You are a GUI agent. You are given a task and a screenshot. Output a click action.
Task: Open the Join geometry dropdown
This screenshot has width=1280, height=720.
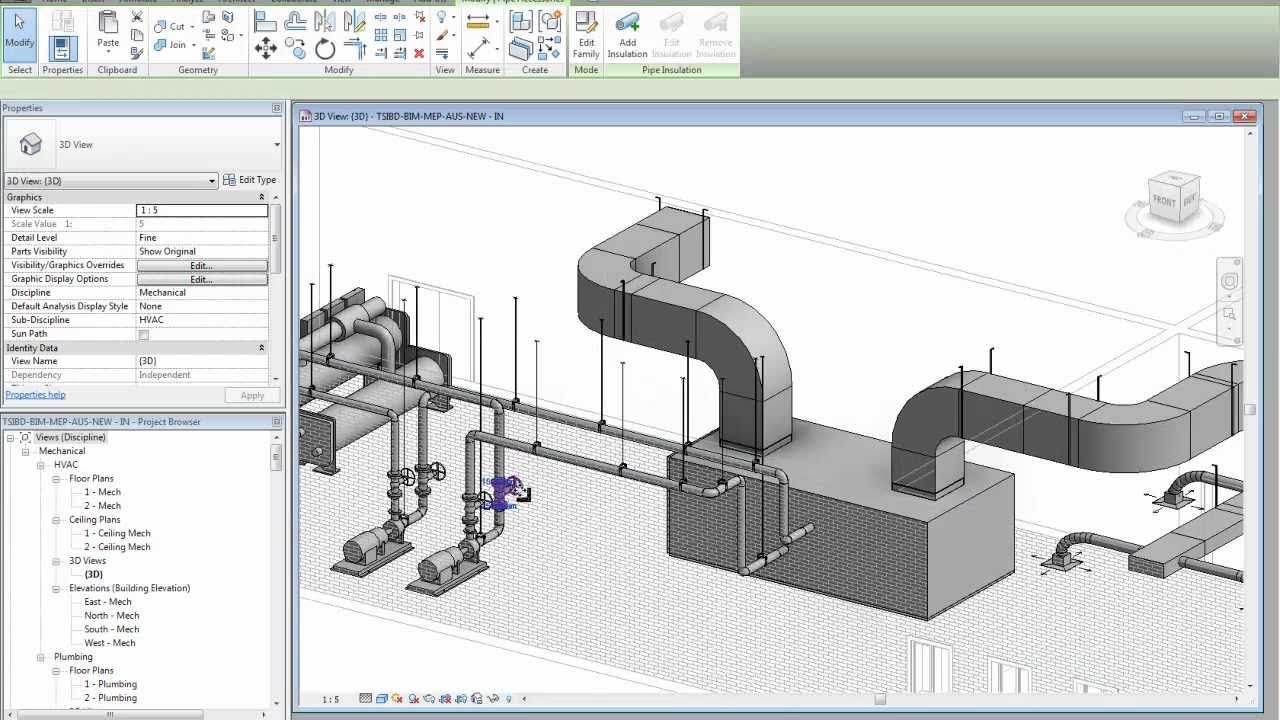pyautogui.click(x=192, y=45)
